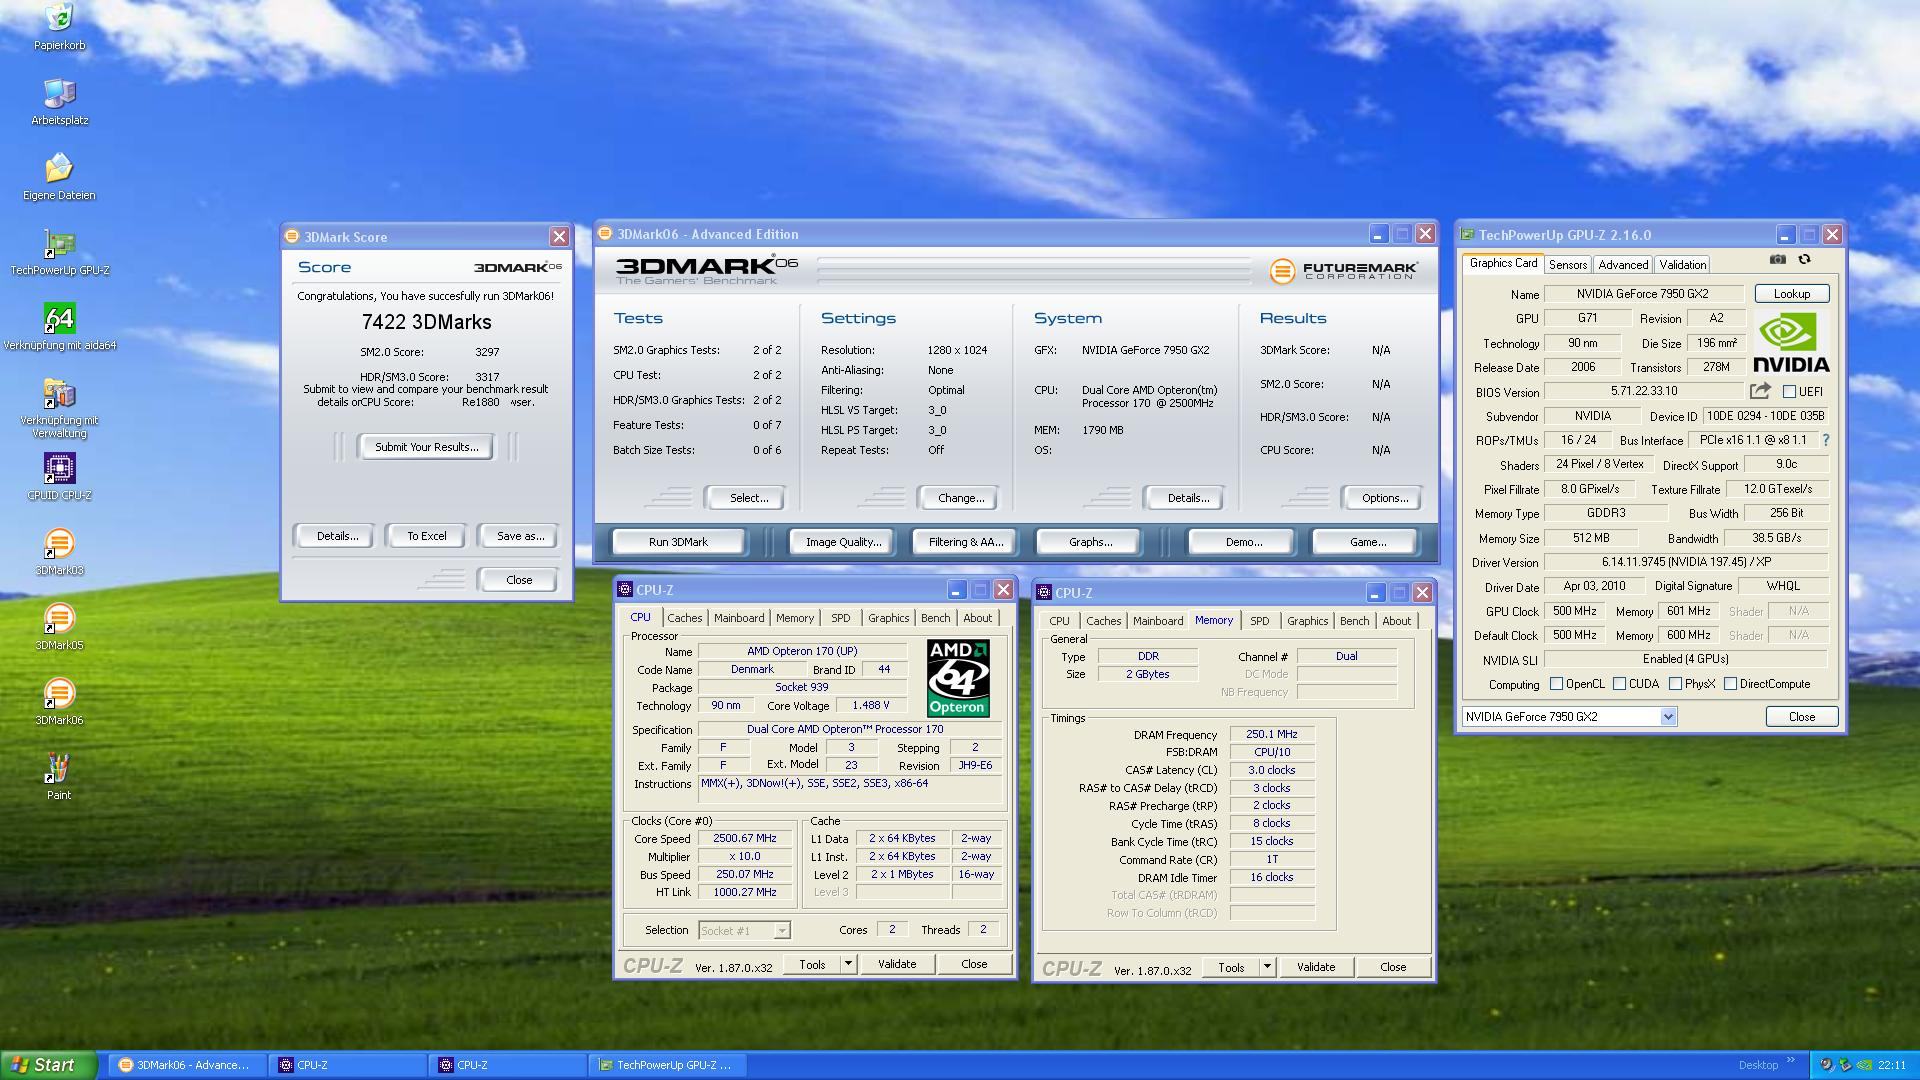Click the Core Speed value field
The width and height of the screenshot is (1920, 1080).
point(745,839)
